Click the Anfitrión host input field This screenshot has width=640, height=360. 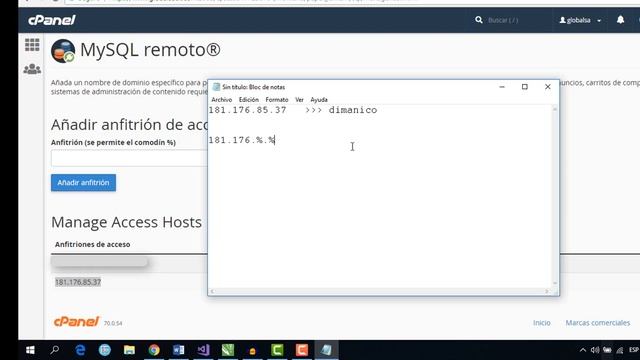129,158
